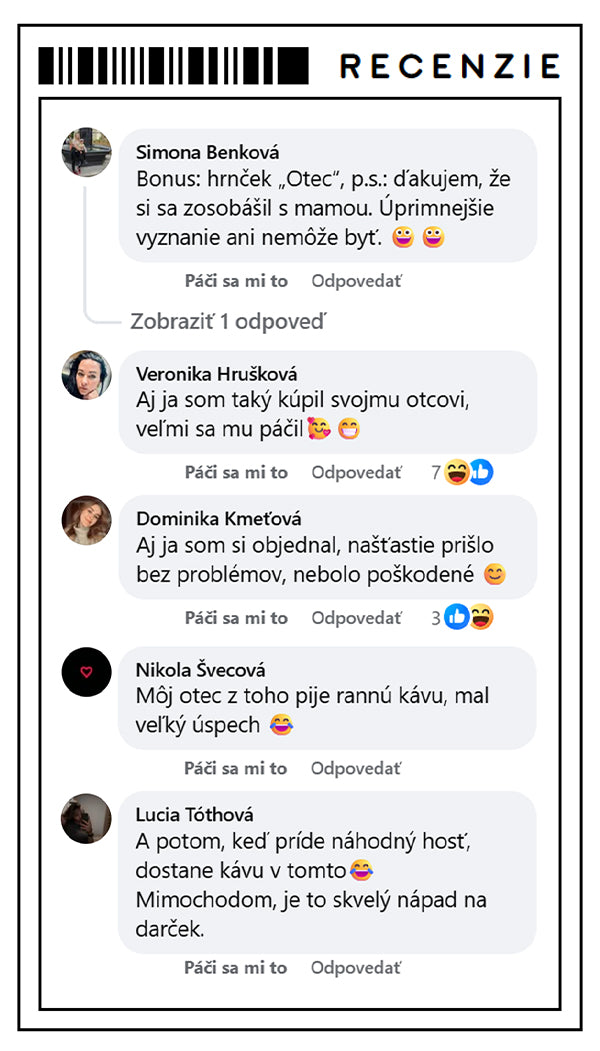Screen dimensions: 600x1051
Task: Like Nikola Švecová's comment
Action: pyautogui.click(x=236, y=769)
